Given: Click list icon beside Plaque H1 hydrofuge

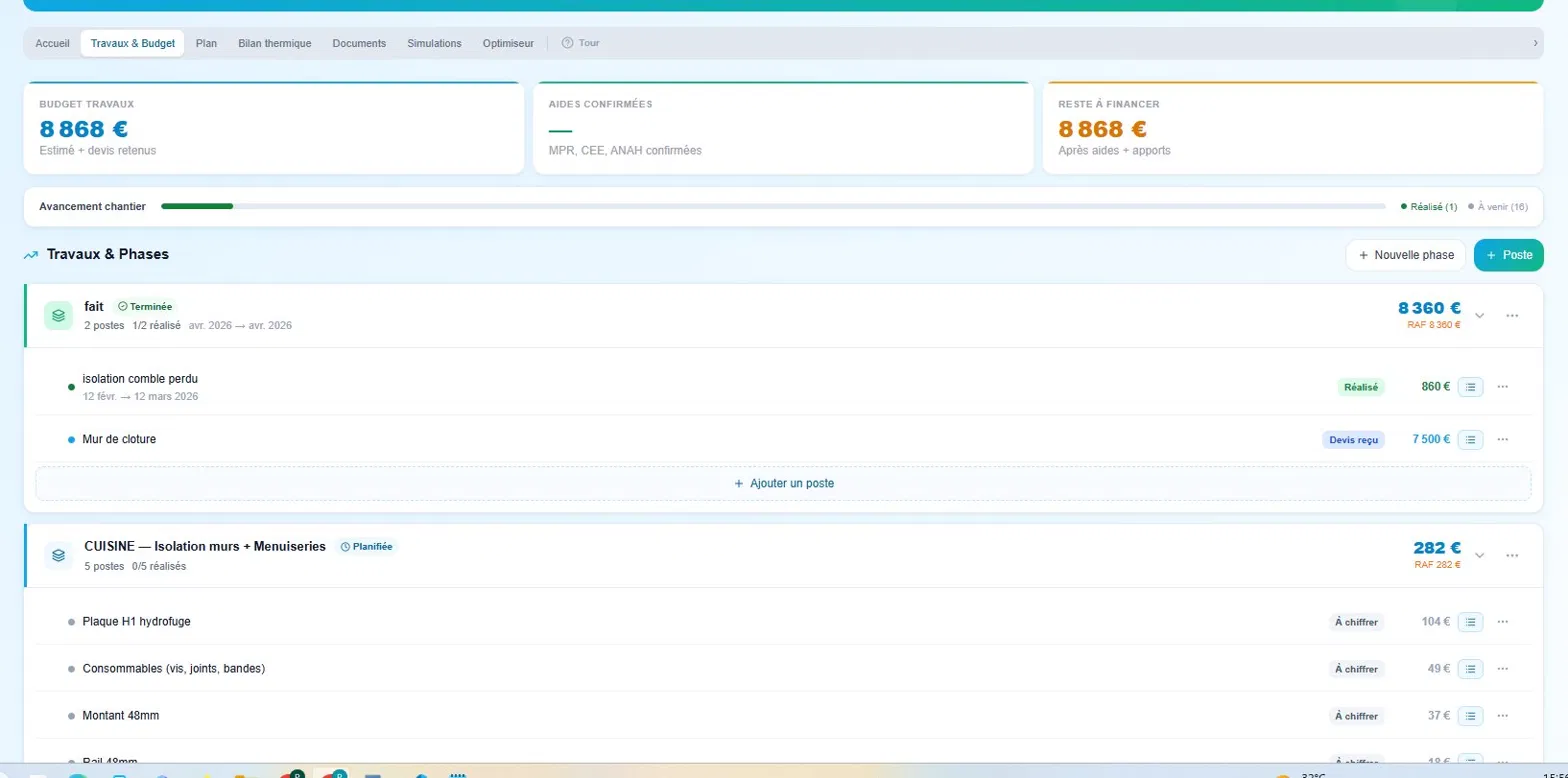Looking at the screenshot, I should (x=1470, y=622).
